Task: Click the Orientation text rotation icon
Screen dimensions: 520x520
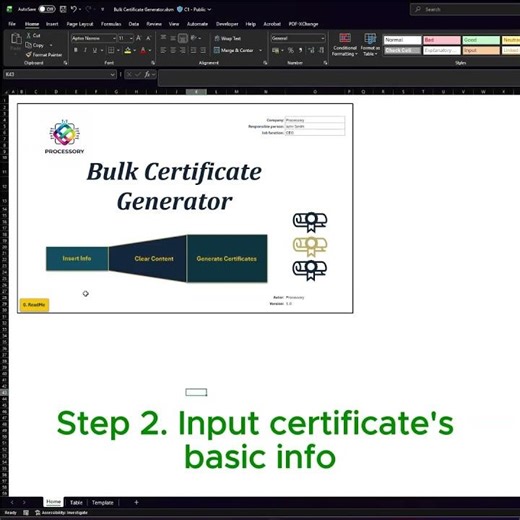Action: click(193, 38)
